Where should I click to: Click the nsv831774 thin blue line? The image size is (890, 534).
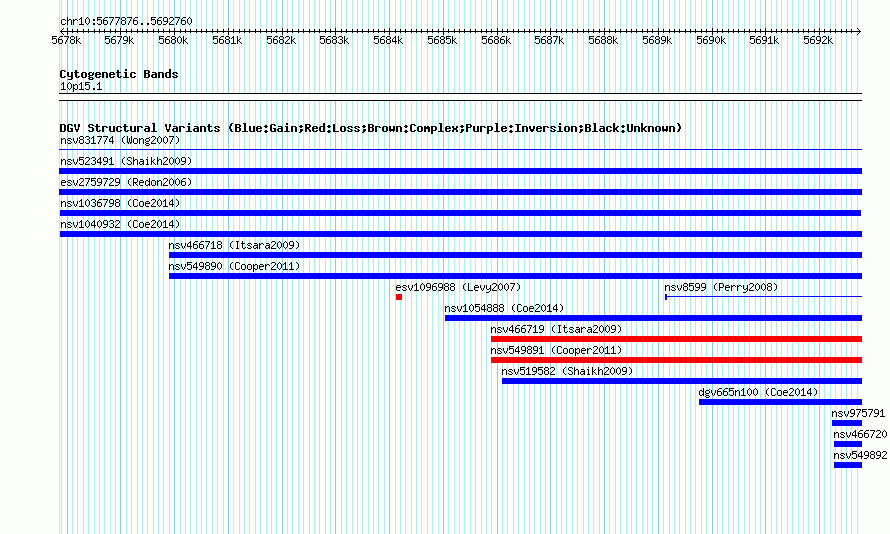tap(460, 150)
